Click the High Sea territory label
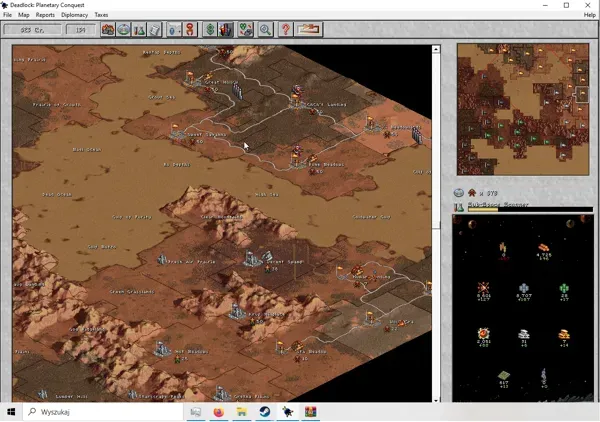The height and width of the screenshot is (422, 600). coord(267,194)
